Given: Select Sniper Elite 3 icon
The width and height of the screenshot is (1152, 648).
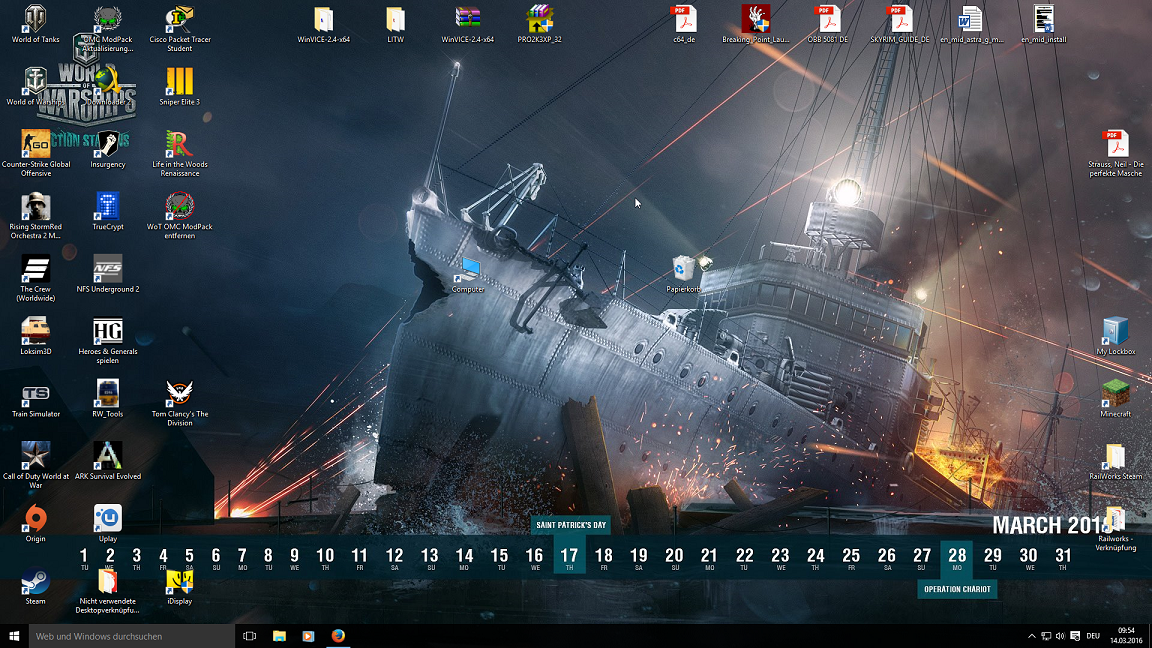Looking at the screenshot, I should [x=179, y=86].
